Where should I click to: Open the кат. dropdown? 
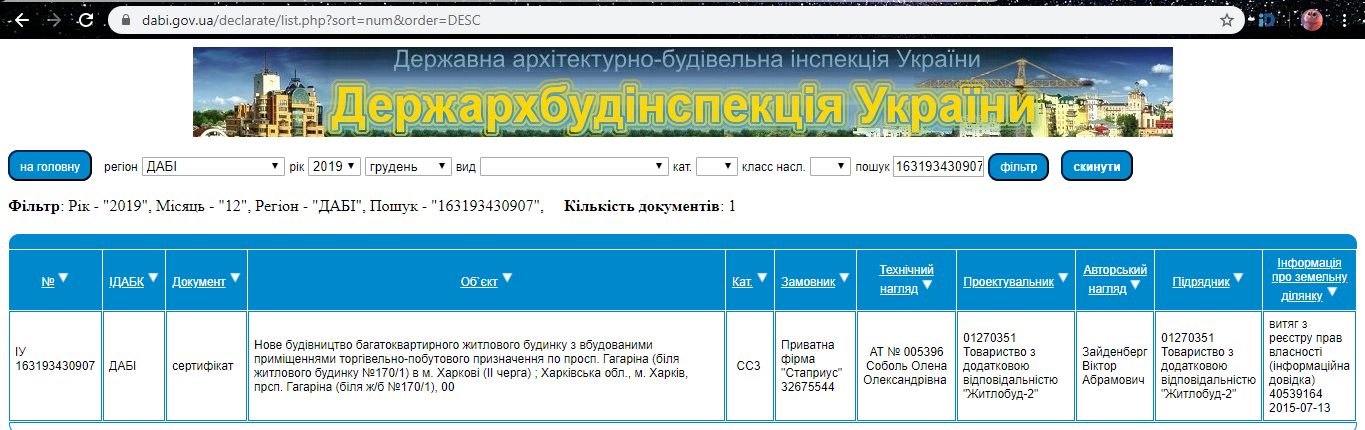pyautogui.click(x=717, y=166)
